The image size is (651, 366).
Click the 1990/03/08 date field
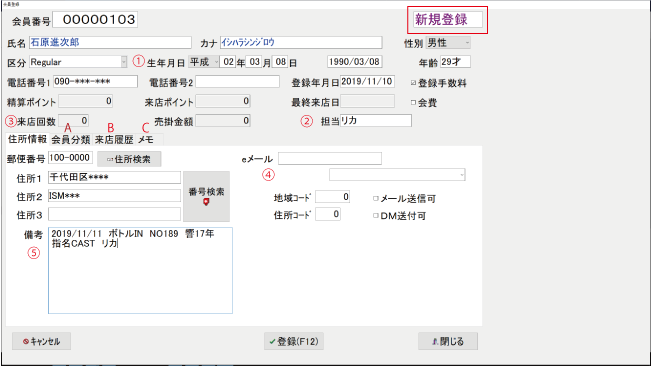pos(355,62)
